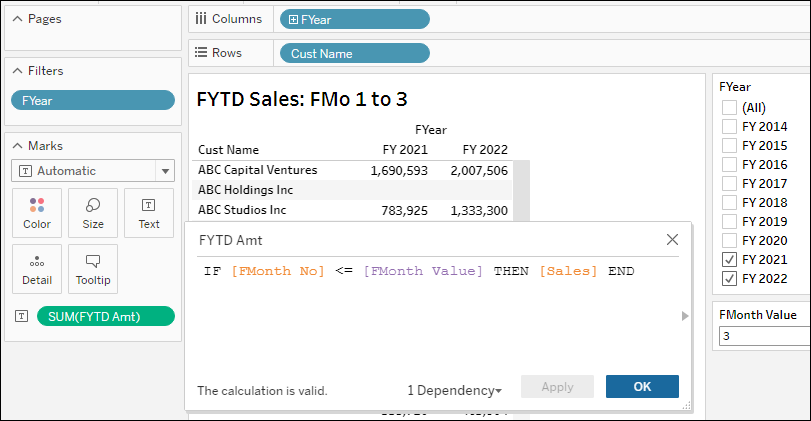This screenshot has width=811, height=421.
Task: Select the FYear pill on Columns shelf
Action: tap(355, 19)
